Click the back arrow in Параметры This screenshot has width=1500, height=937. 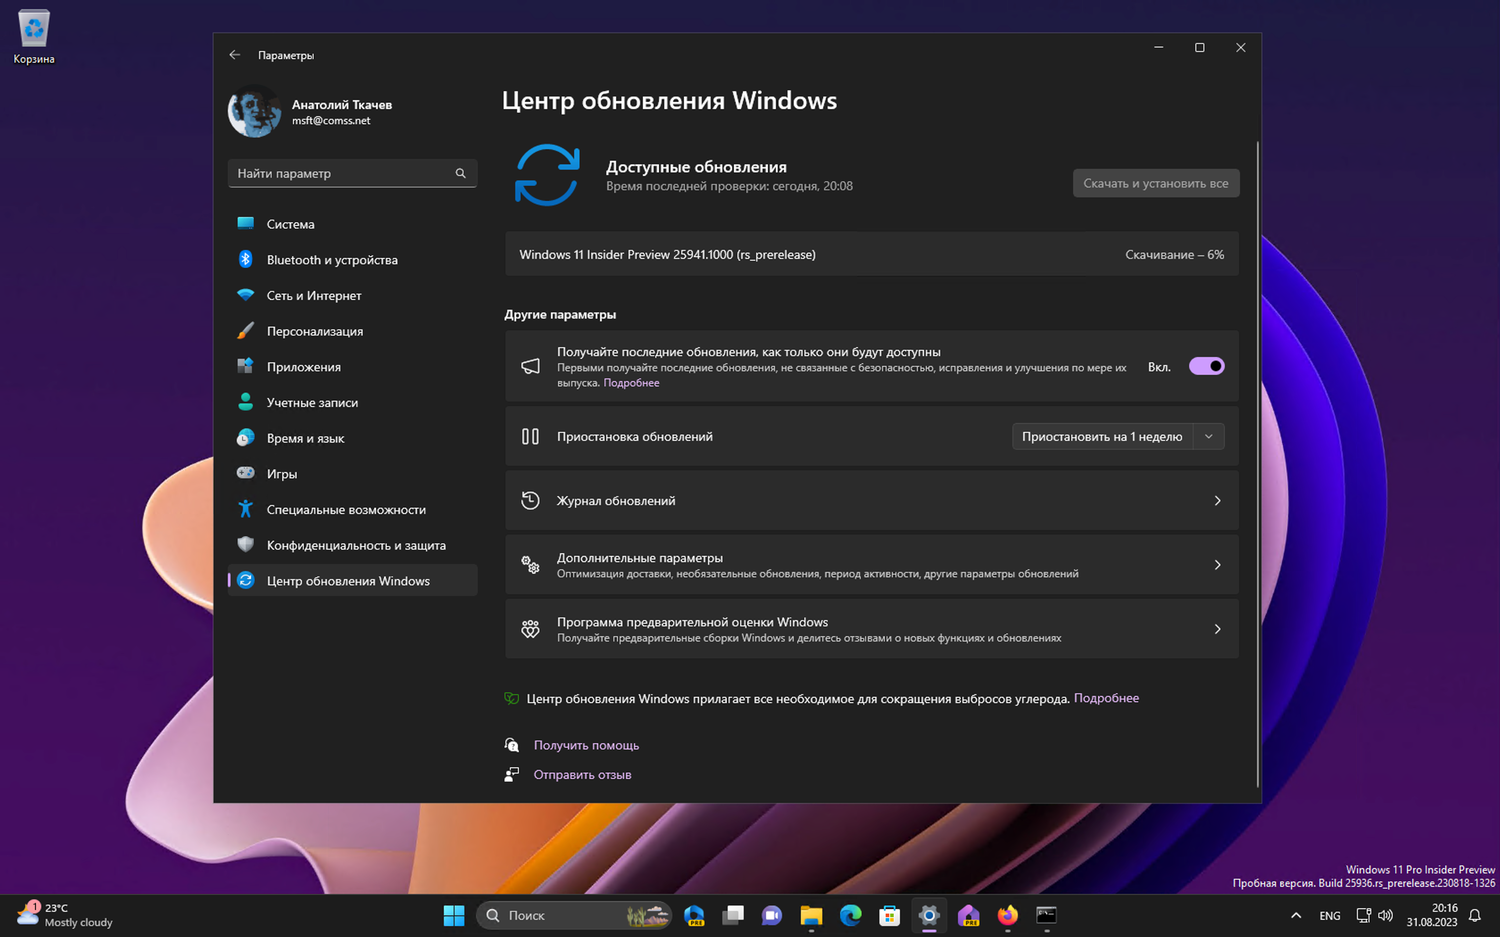[x=235, y=55]
